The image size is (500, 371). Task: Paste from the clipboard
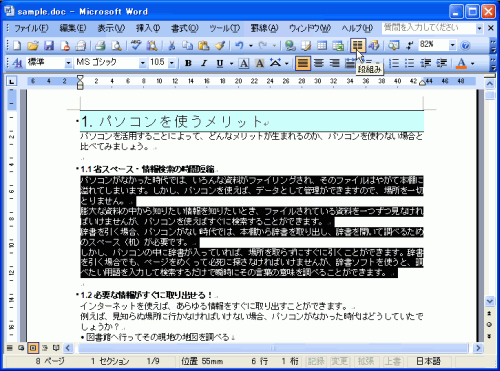[x=204, y=45]
